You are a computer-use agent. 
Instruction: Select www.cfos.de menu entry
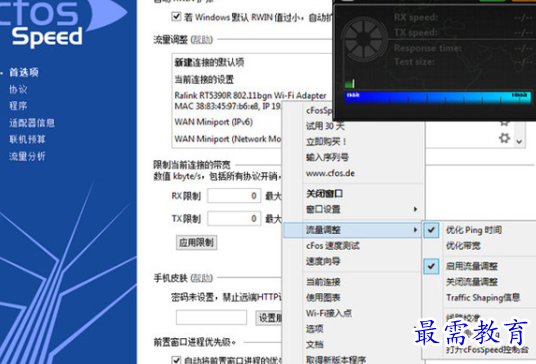point(330,173)
